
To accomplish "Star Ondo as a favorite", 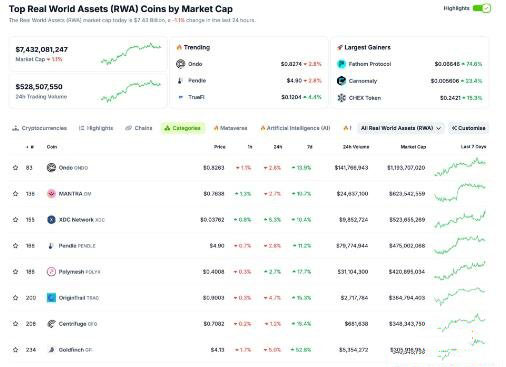I will click(15, 168).
